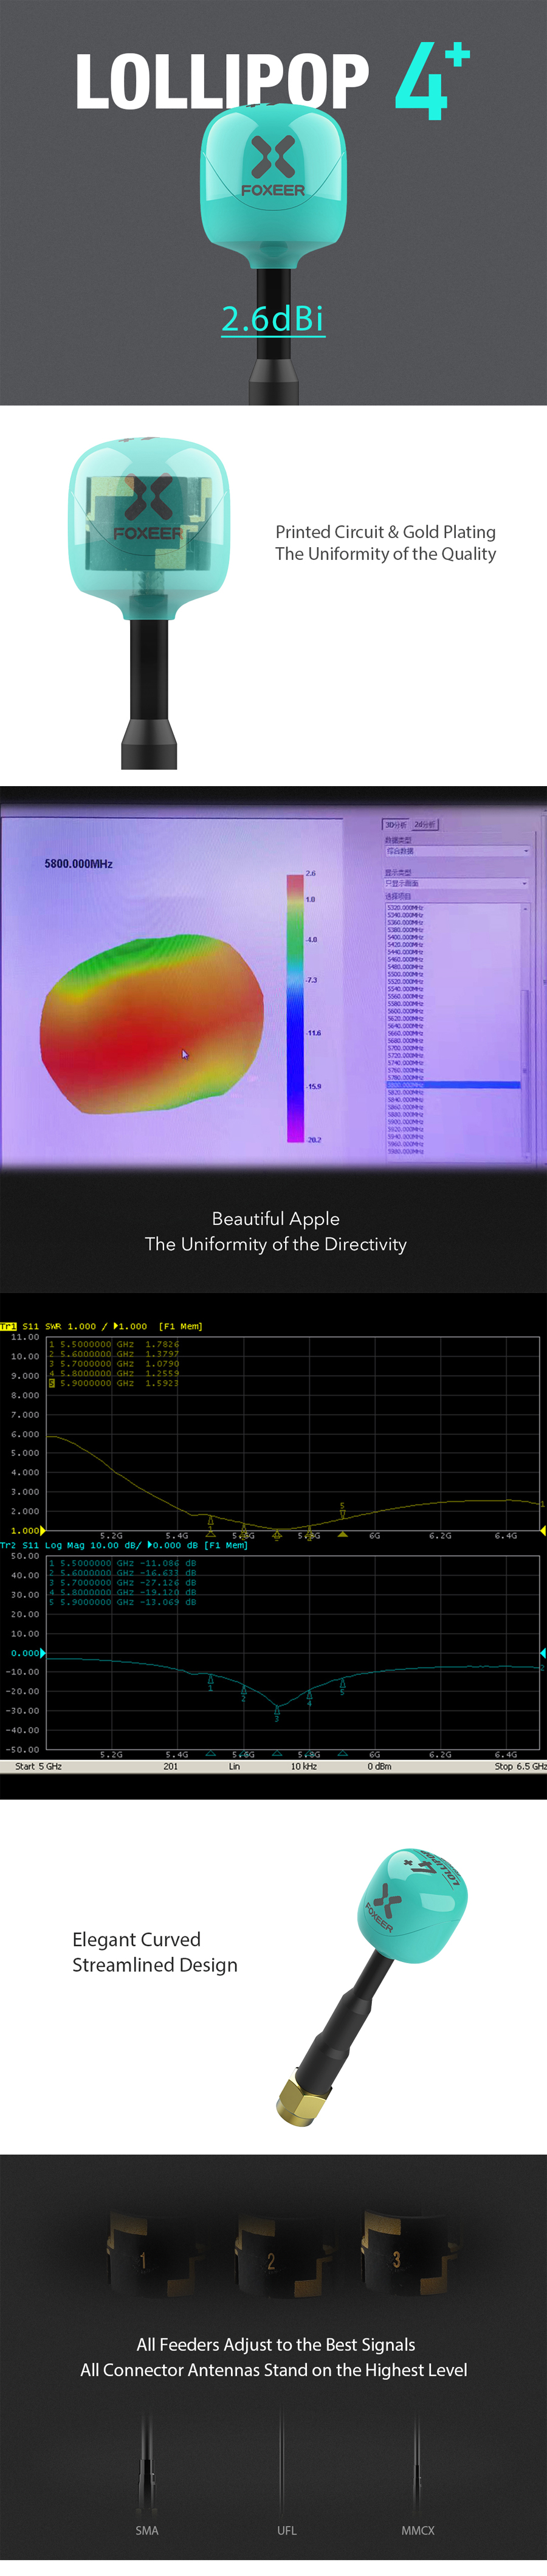
Task: Select the Tr2 S11 Log Mag trace label
Action: click(x=124, y=1546)
